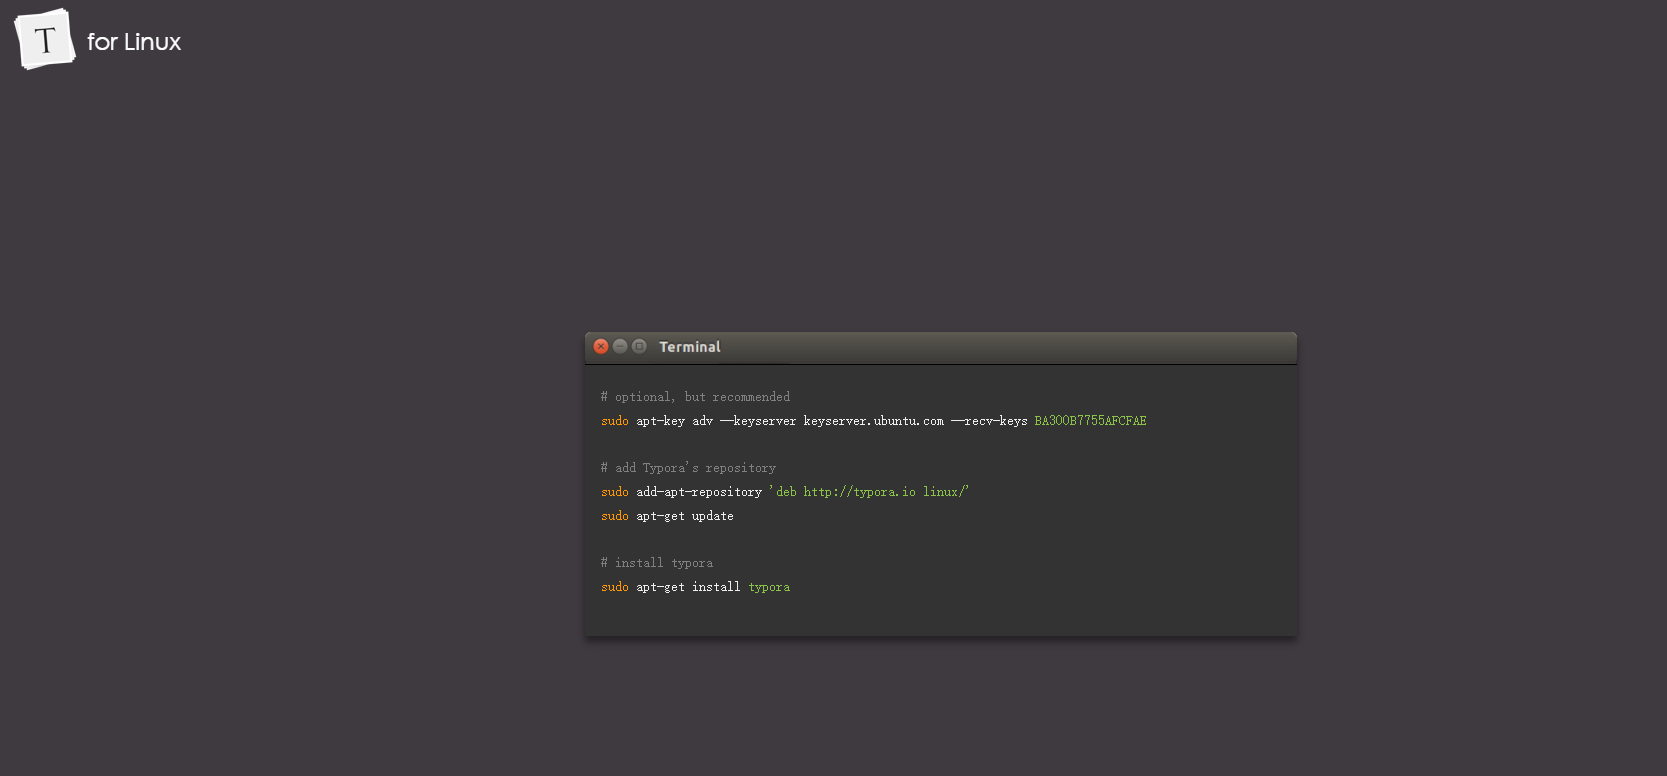The image size is (1667, 776).
Task: Click the "# optional, but recommended" comment
Action: point(695,397)
